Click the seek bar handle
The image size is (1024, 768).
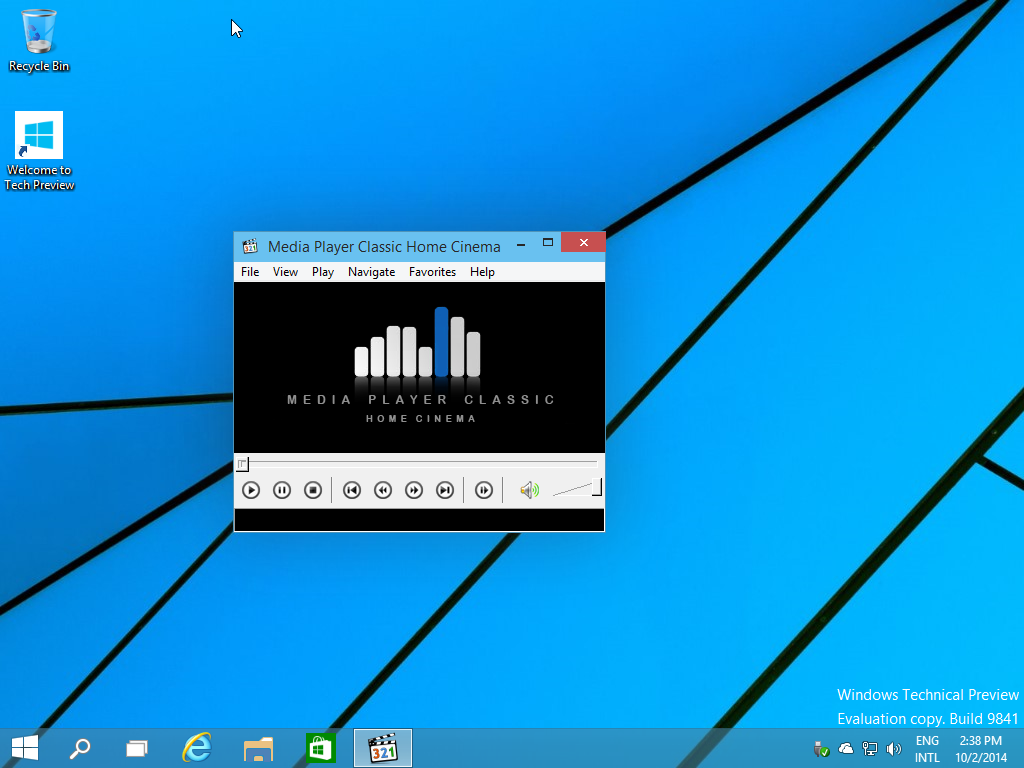[242, 464]
